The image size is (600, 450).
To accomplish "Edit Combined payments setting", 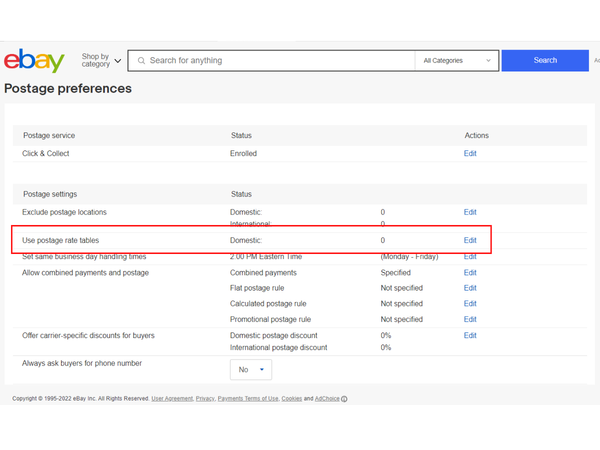I will pyautogui.click(x=470, y=272).
